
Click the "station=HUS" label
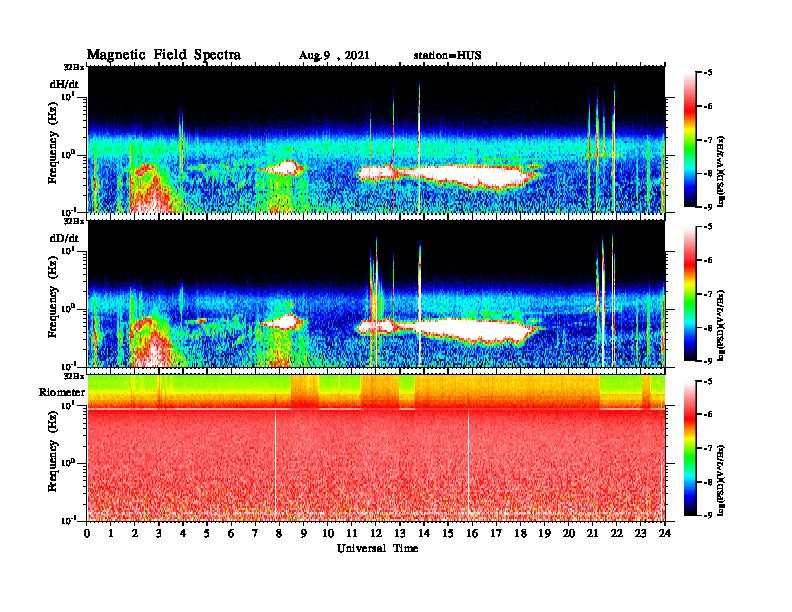(447, 56)
